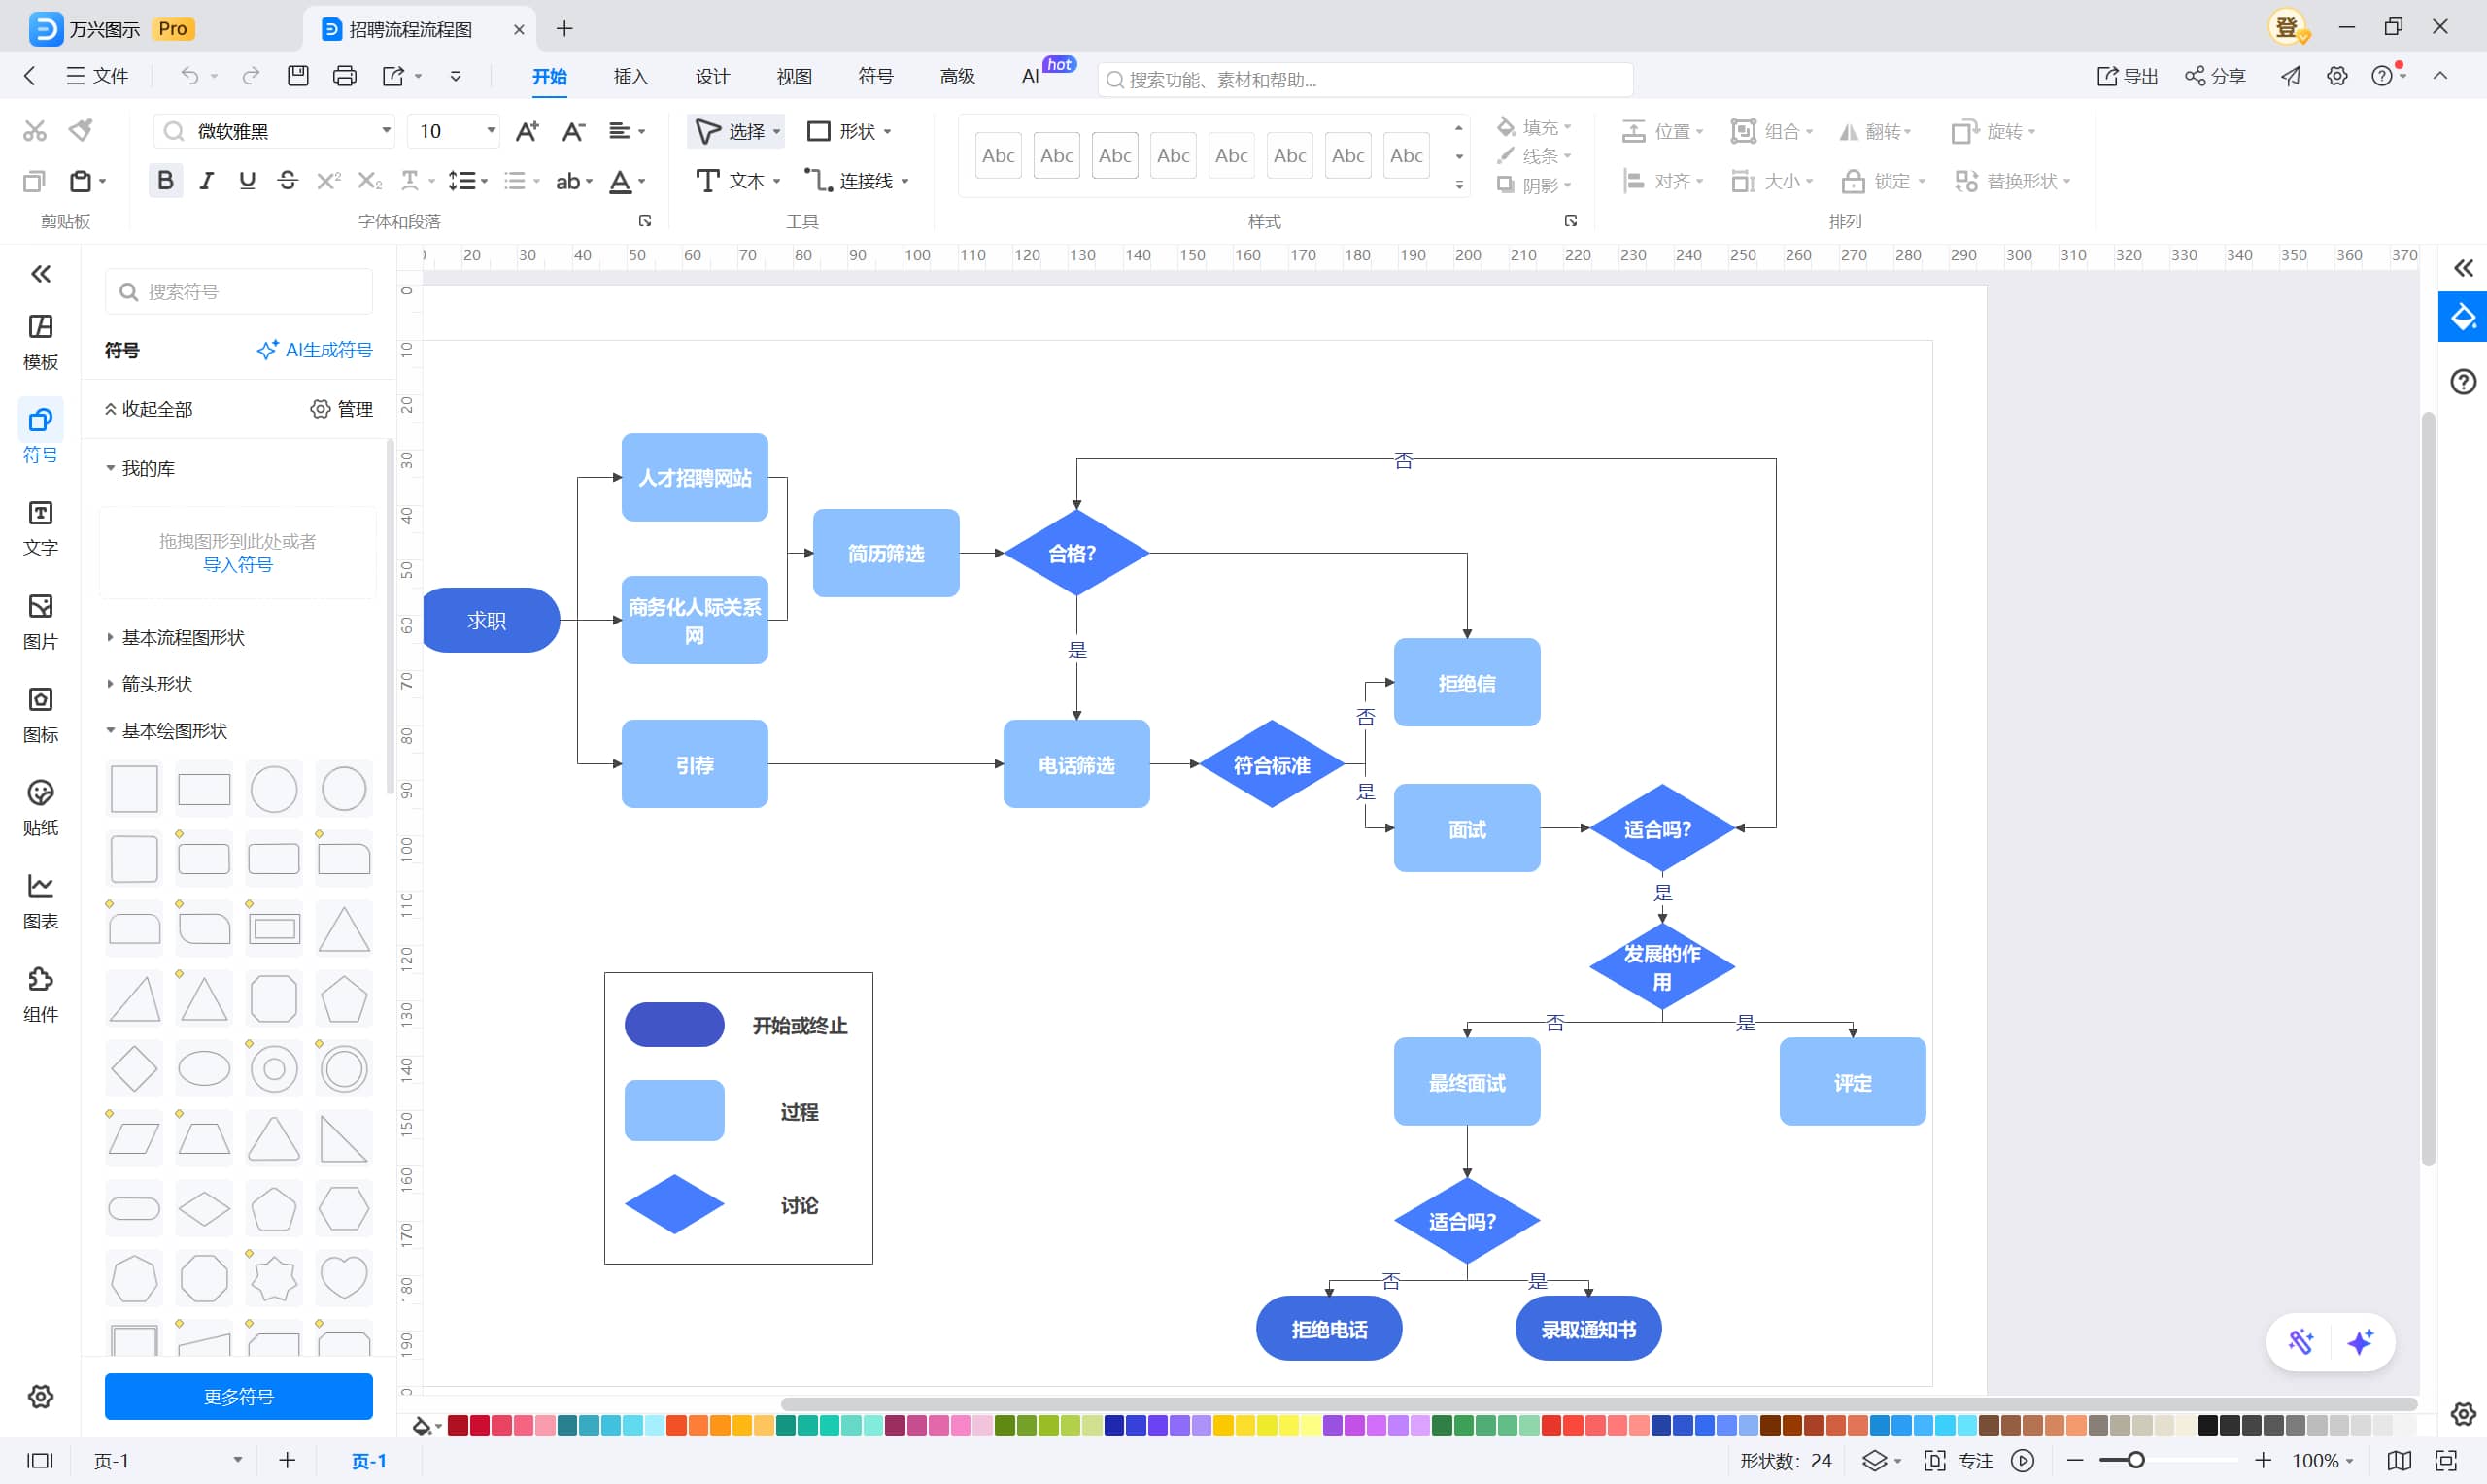Switch to the View tab
Image resolution: width=2487 pixels, height=1484 pixels.
tap(794, 76)
